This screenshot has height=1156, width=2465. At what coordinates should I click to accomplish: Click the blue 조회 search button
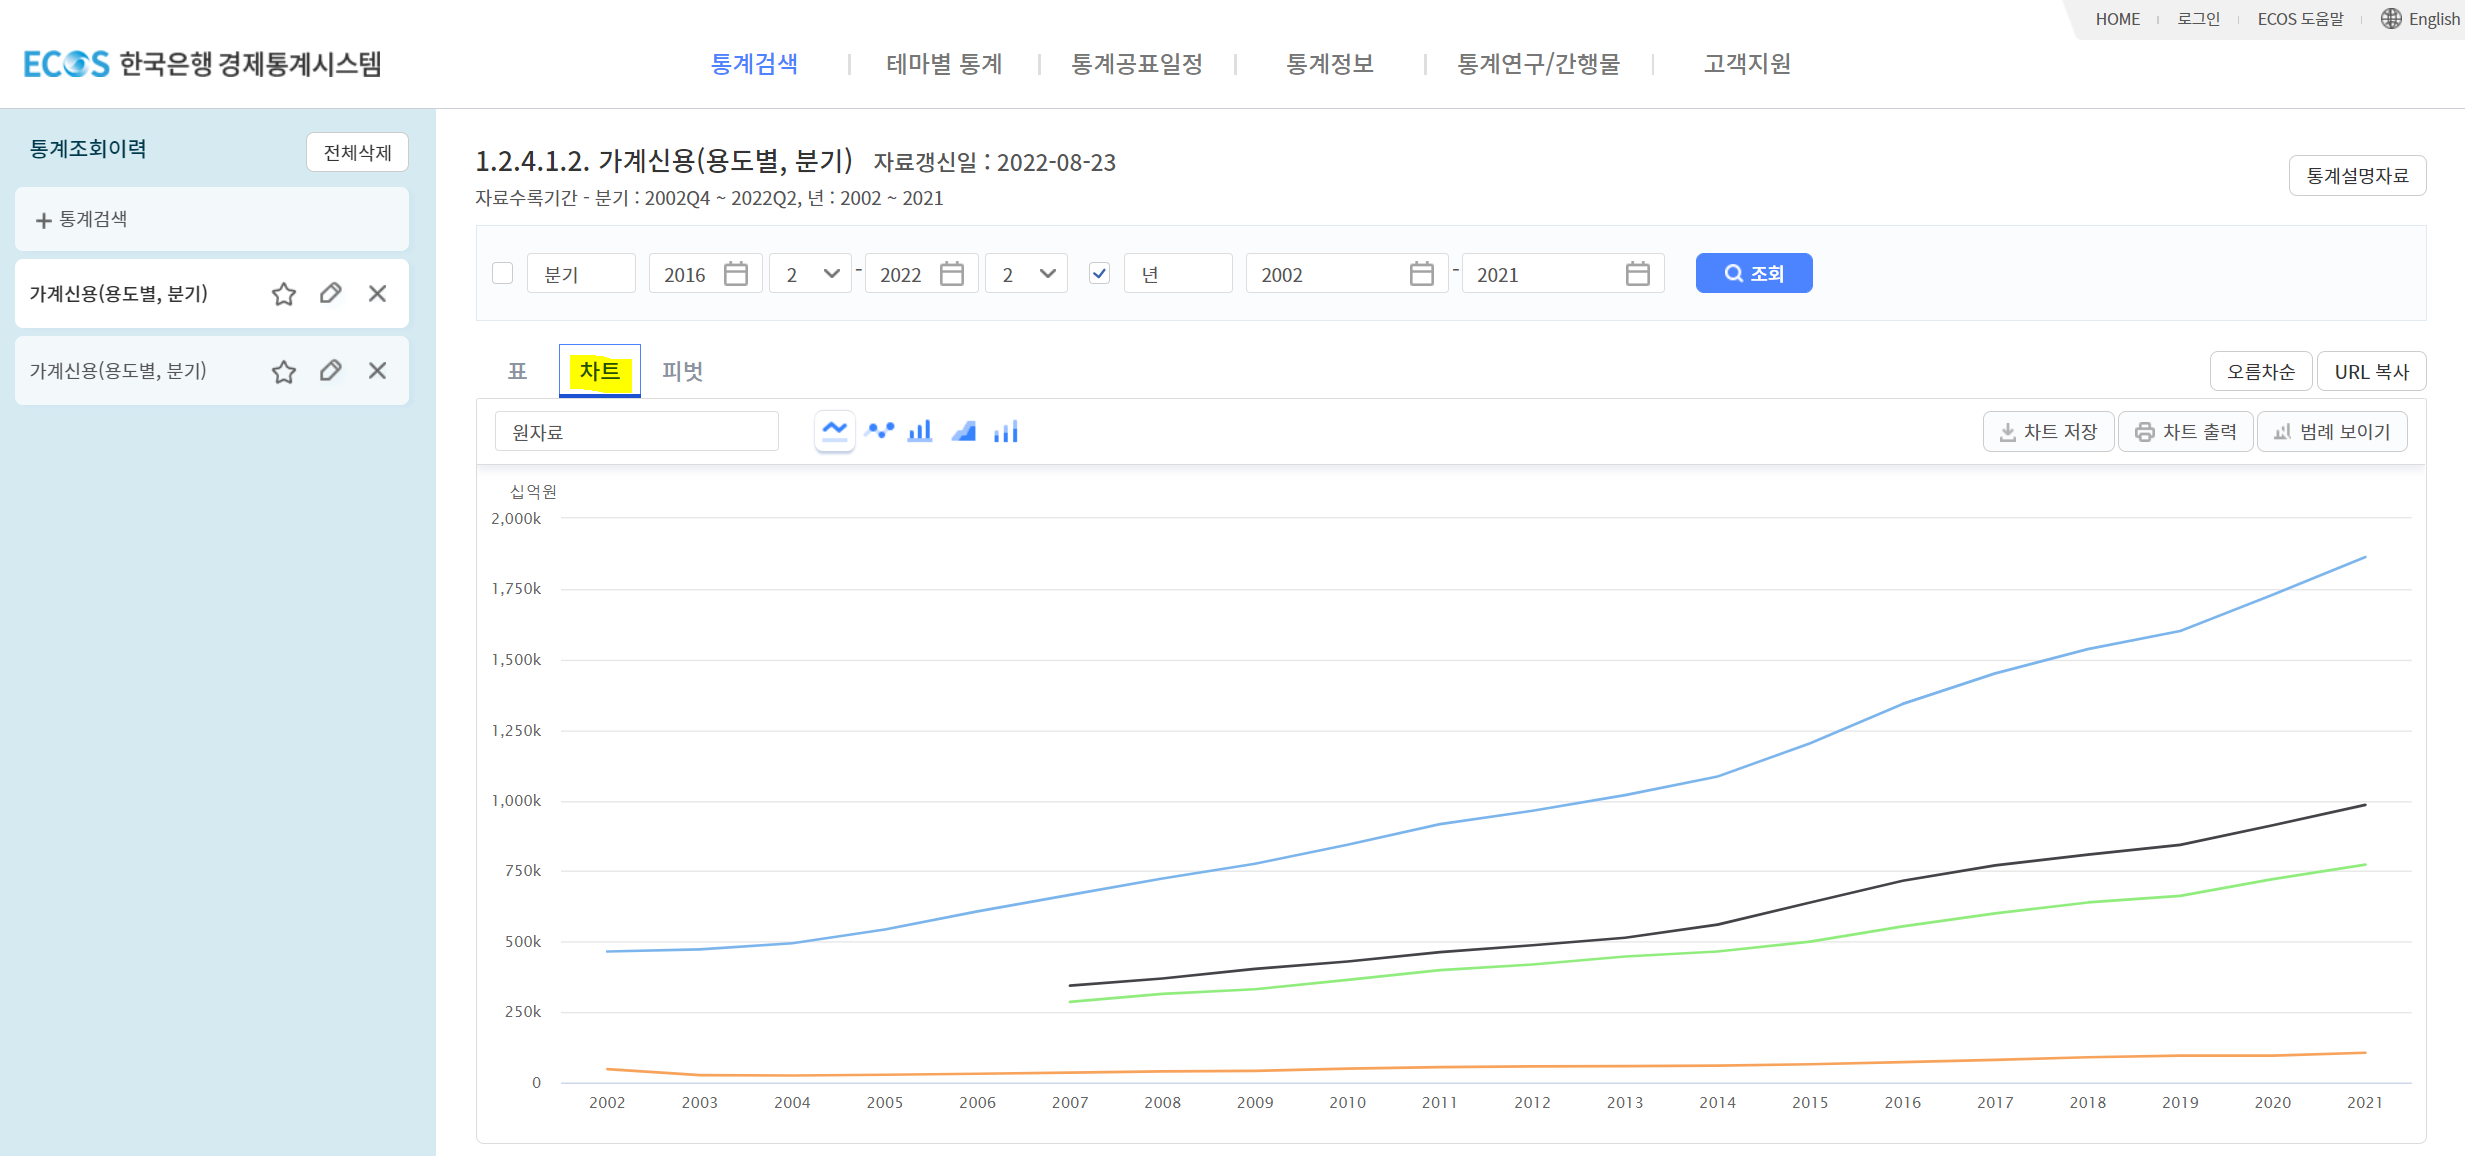(x=1753, y=274)
